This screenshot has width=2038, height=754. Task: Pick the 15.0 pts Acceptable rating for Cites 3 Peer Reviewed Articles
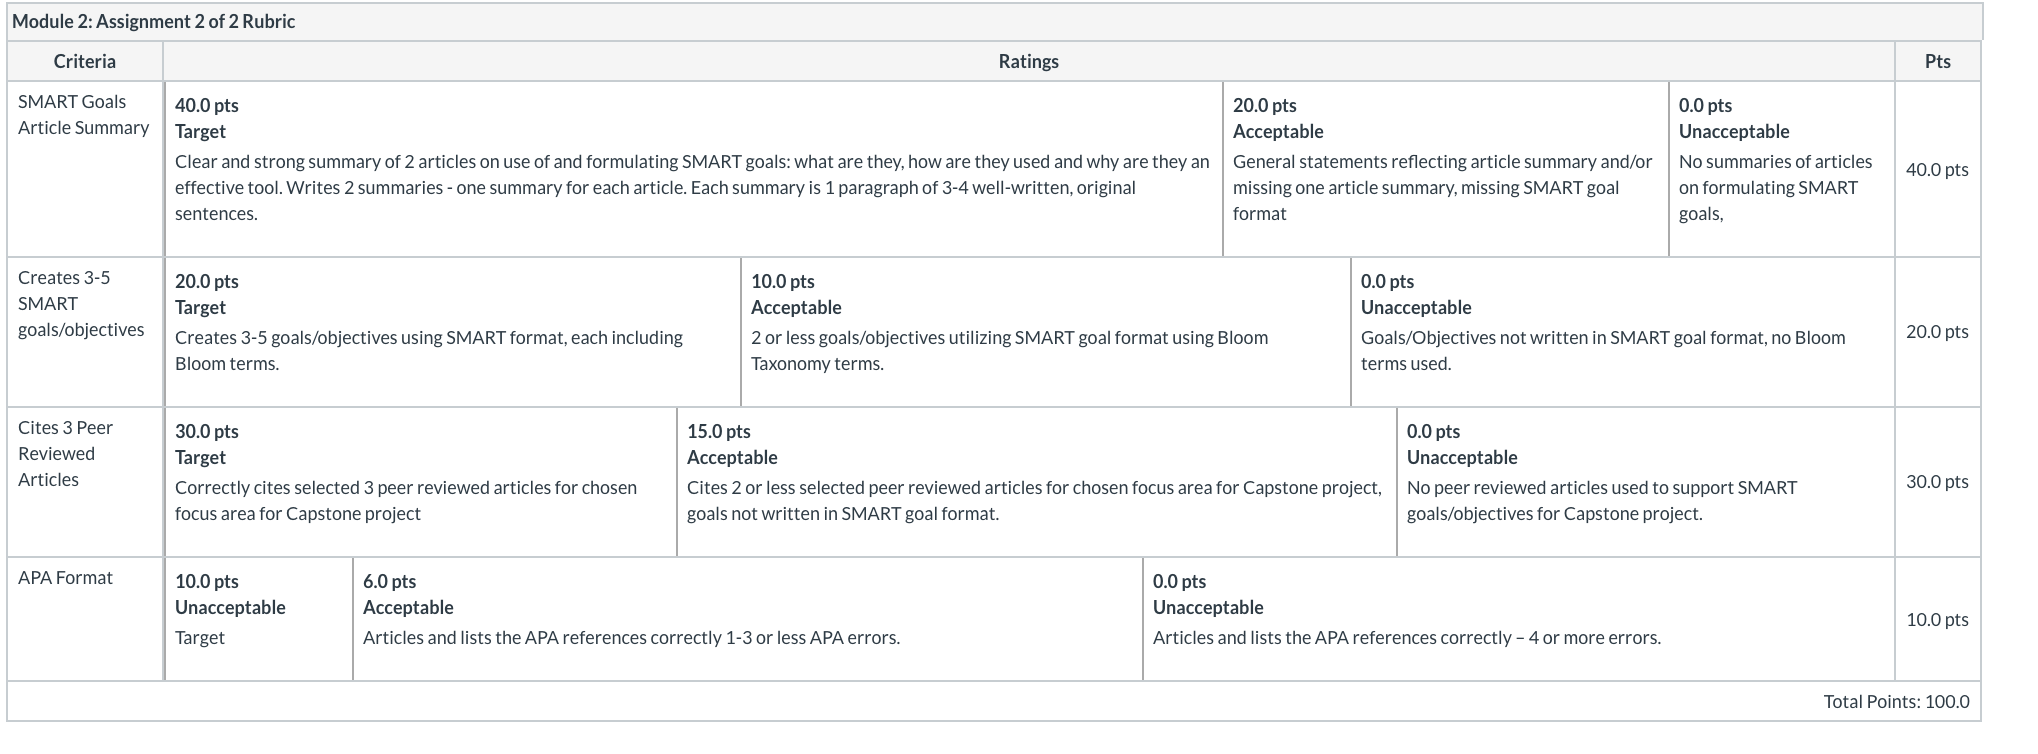(1036, 482)
